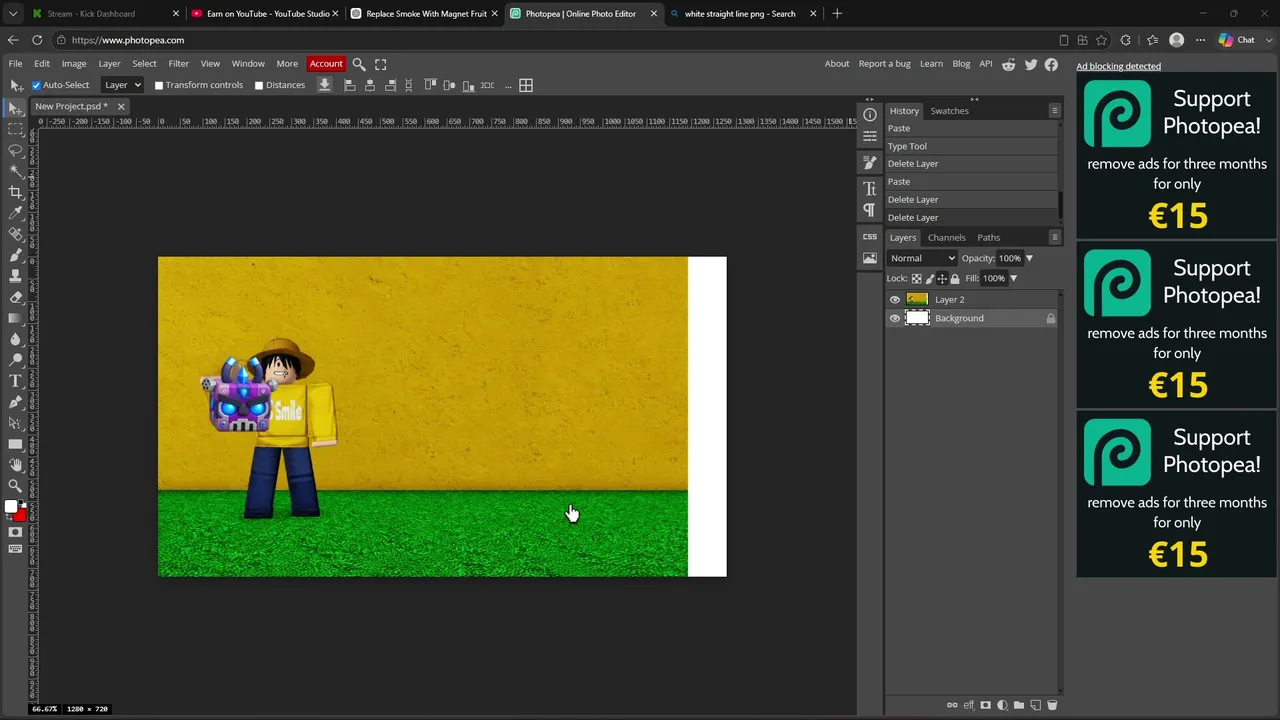
Task: Pick the Zoom tool magnifier
Action: tap(16, 486)
